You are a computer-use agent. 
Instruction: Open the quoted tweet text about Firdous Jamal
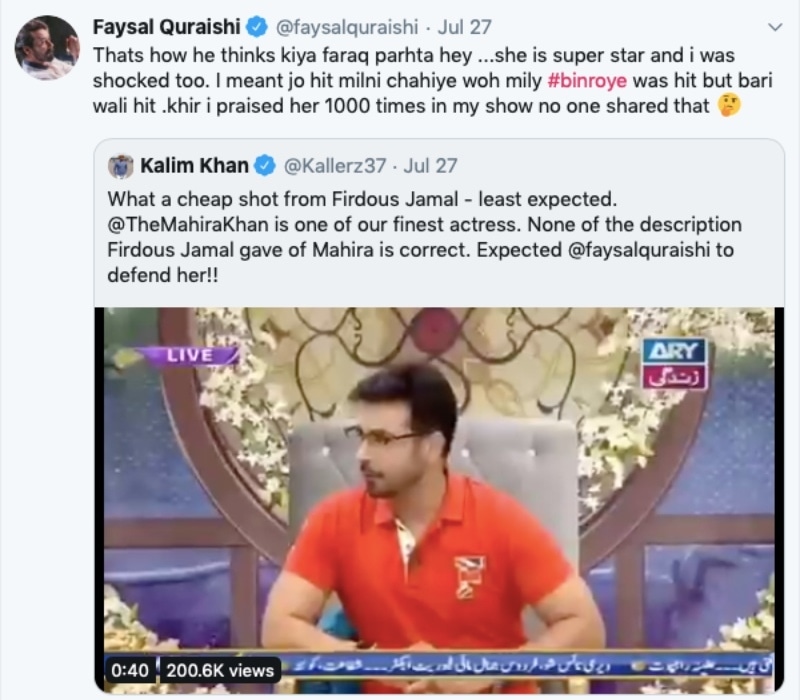click(424, 237)
